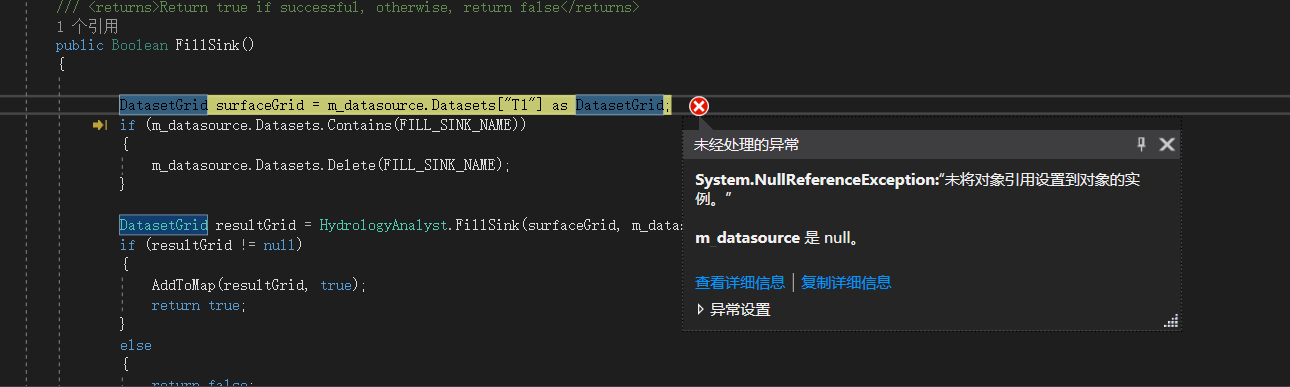Pin the unhandled exception popup
The width and height of the screenshot is (1290, 387).
1142,145
